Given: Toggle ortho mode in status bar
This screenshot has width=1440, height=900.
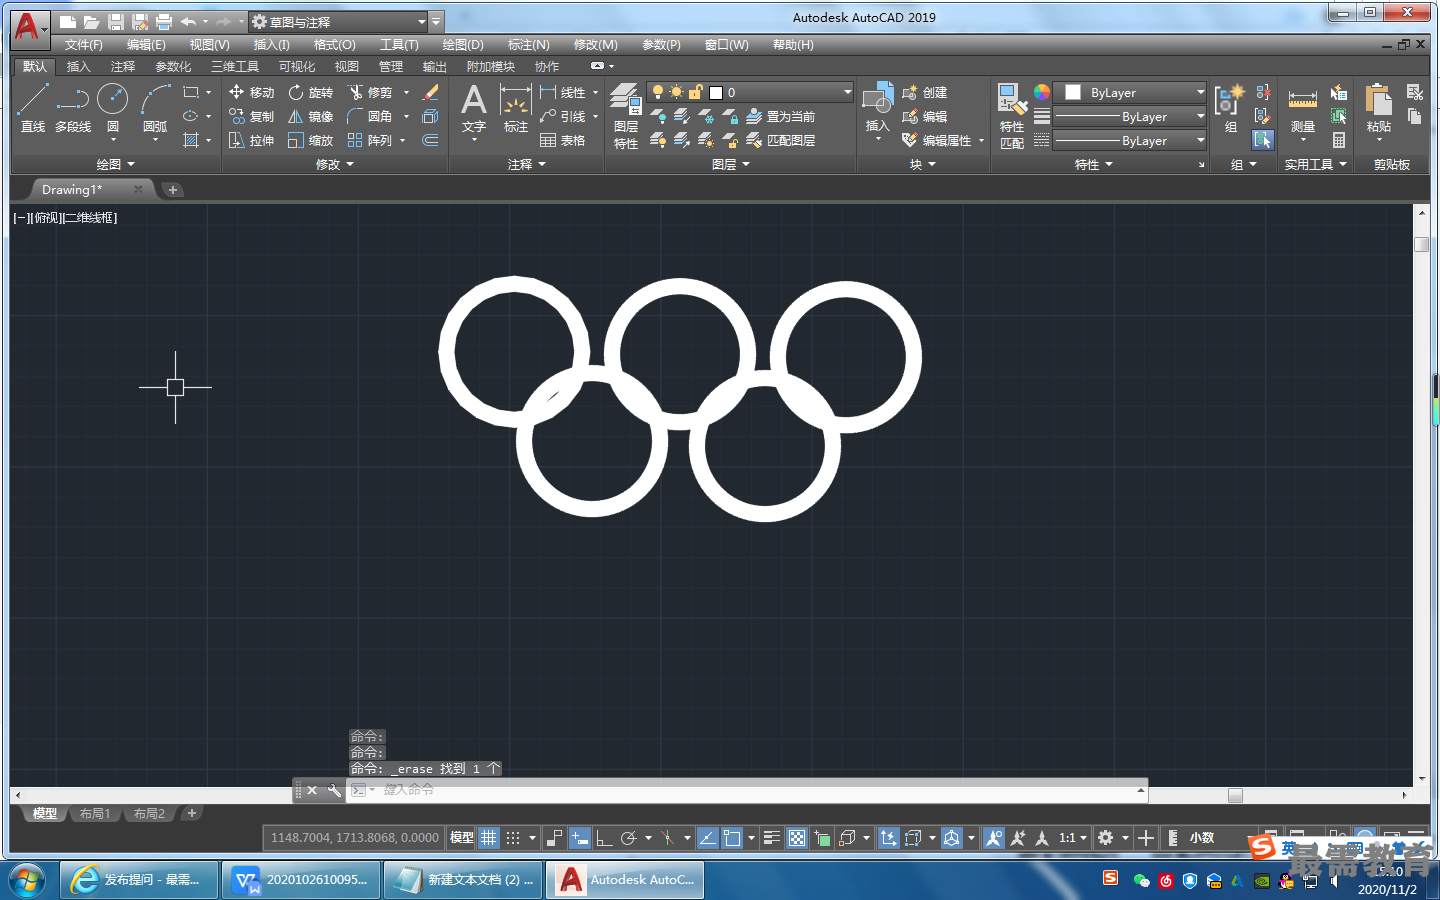Looking at the screenshot, I should point(604,838).
